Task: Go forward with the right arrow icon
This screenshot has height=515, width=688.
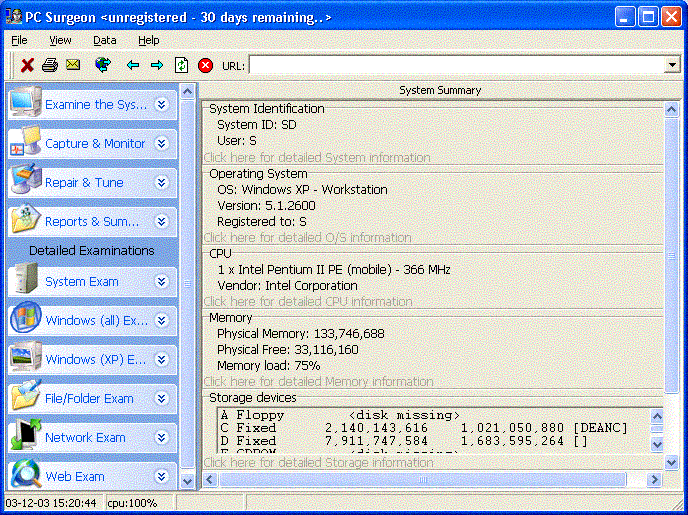Action: (x=156, y=65)
